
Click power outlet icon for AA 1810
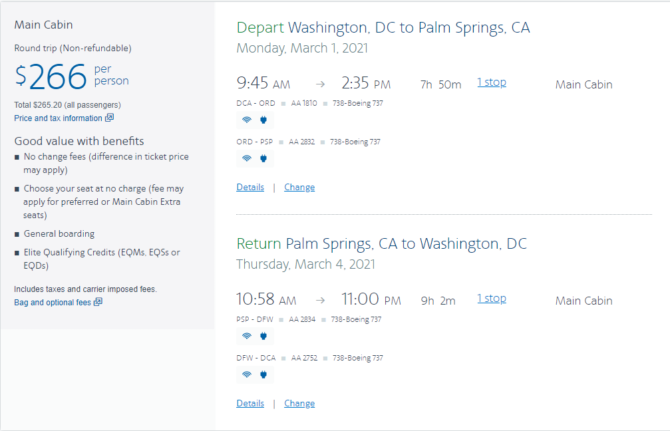tap(263, 120)
